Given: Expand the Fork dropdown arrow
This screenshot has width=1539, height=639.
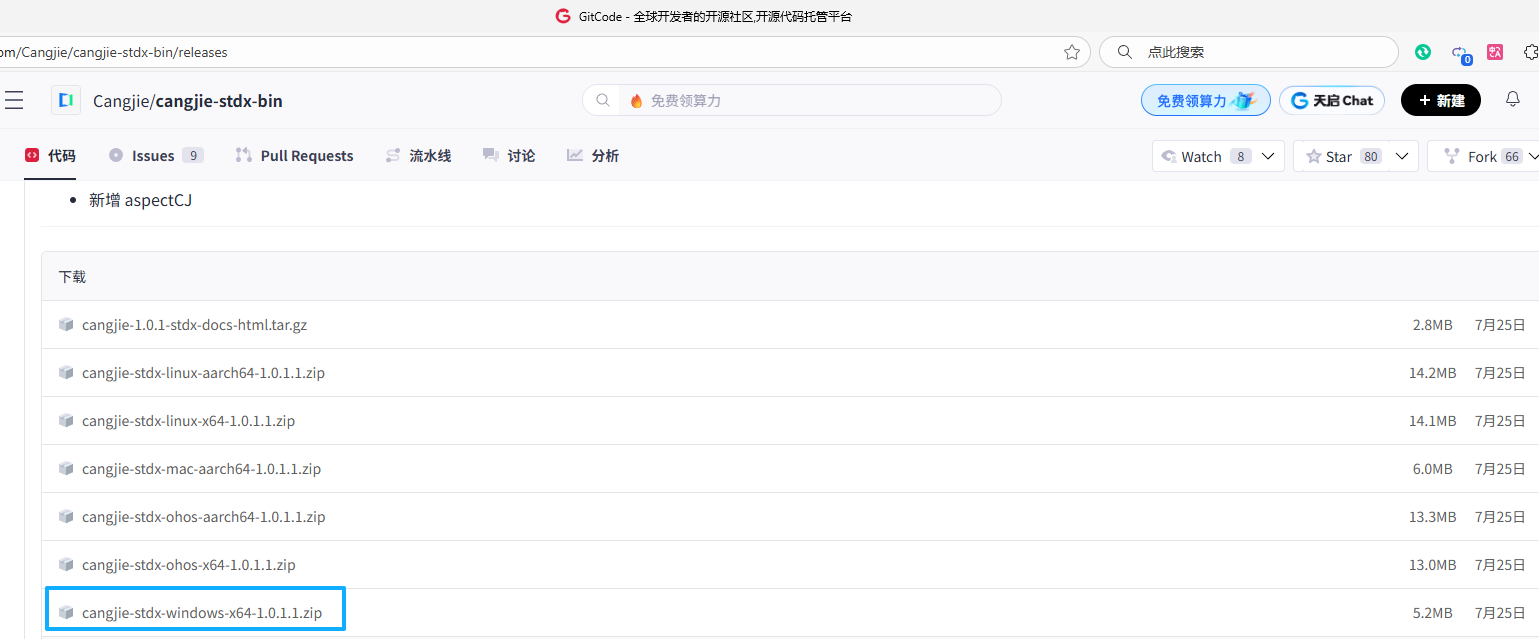Looking at the screenshot, I should point(1533,156).
